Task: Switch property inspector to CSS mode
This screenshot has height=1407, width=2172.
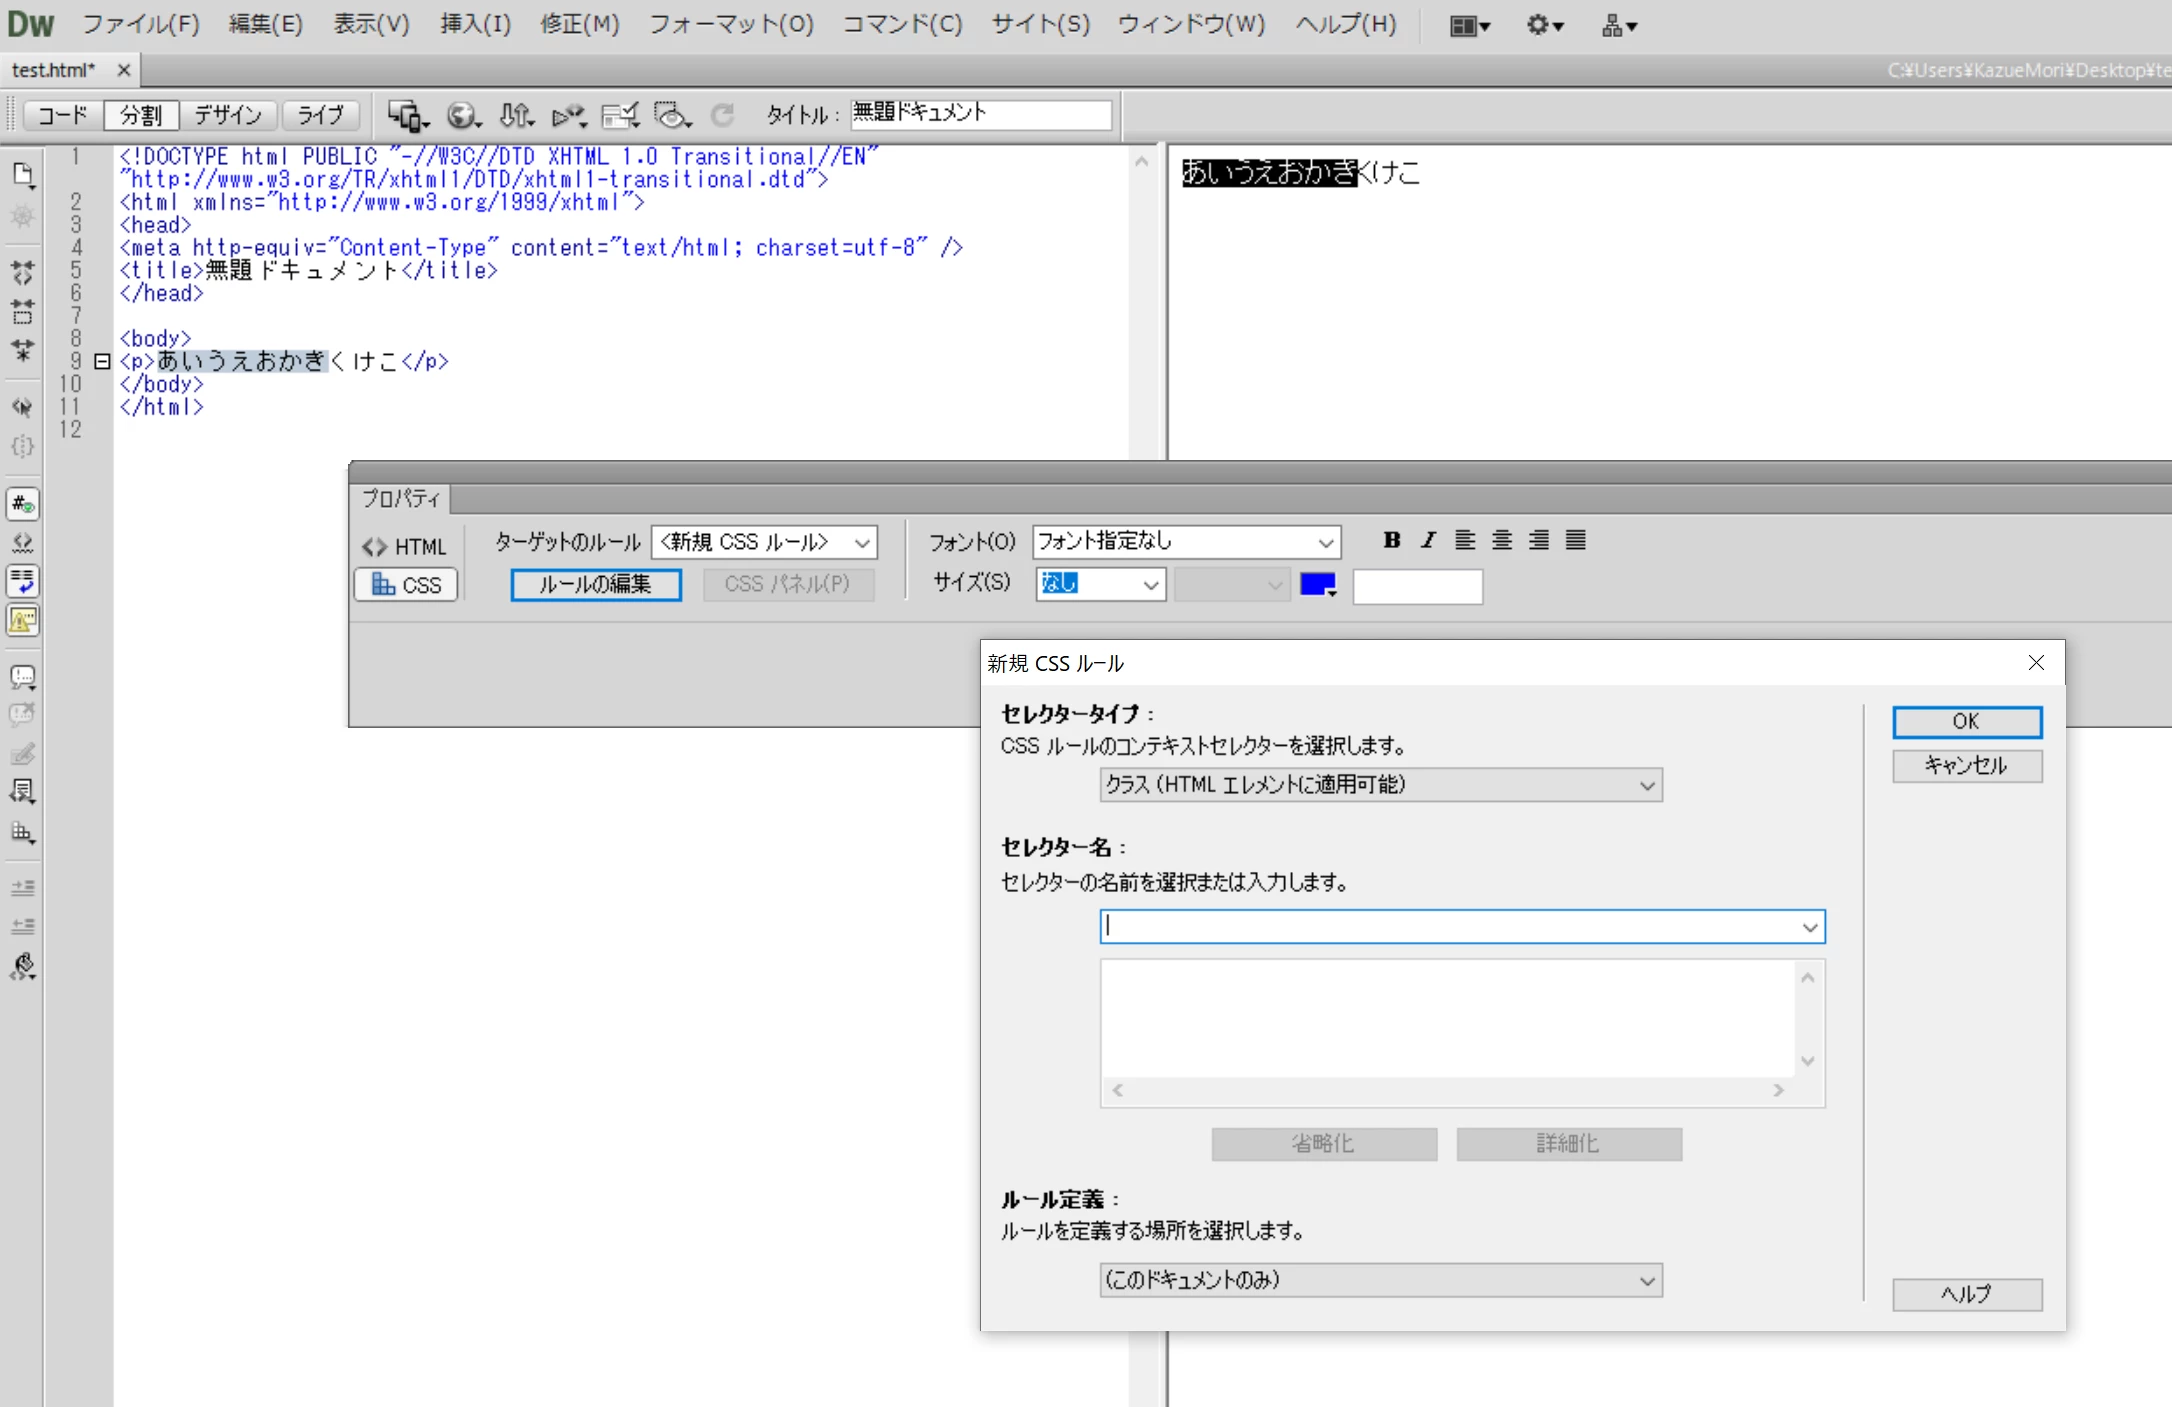Action: tap(406, 585)
